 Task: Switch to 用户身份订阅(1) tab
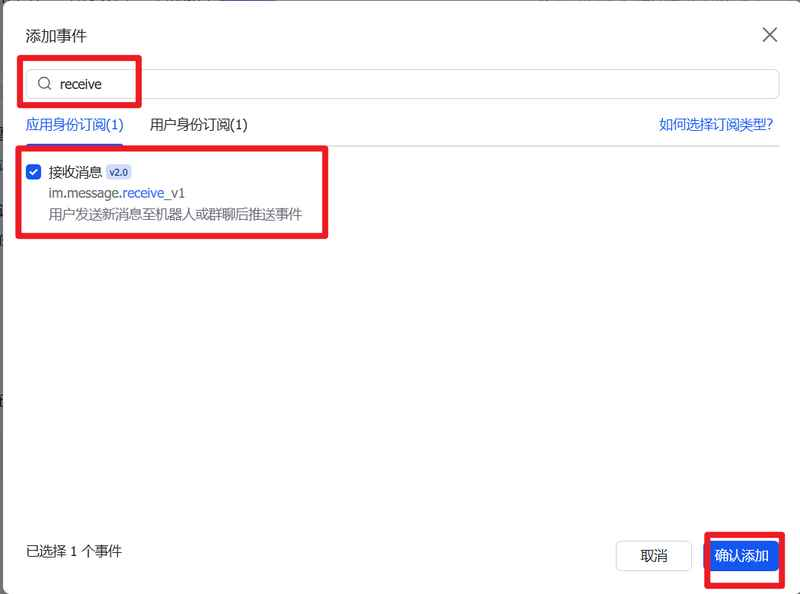(x=198, y=125)
